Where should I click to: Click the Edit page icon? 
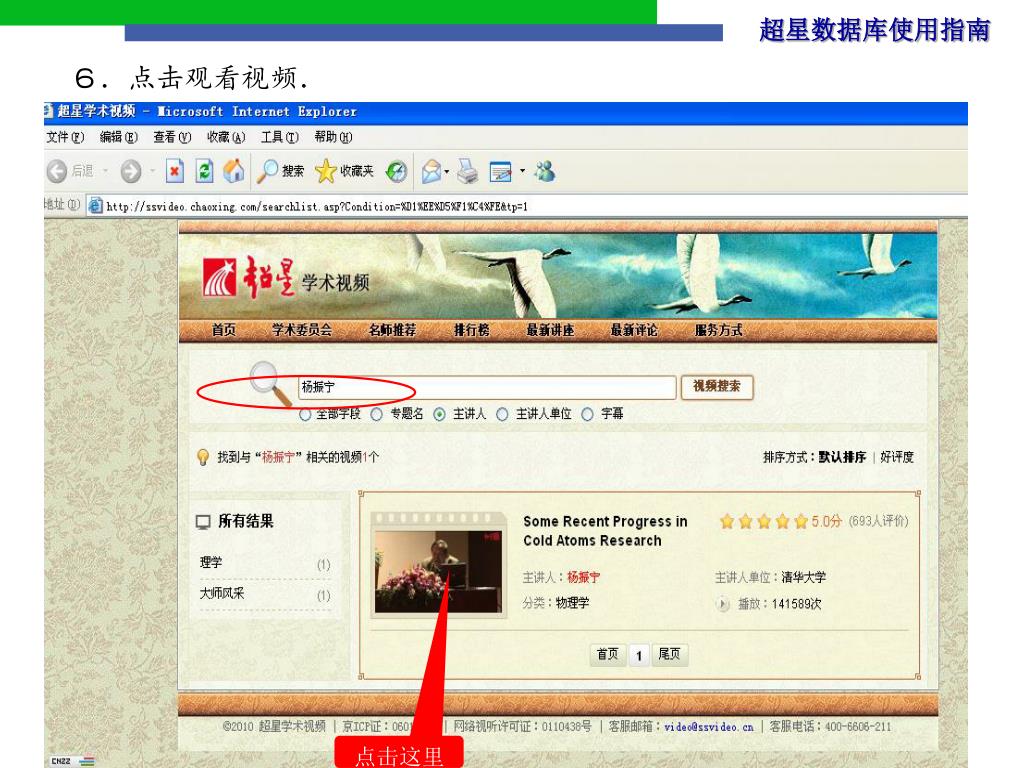click(501, 171)
